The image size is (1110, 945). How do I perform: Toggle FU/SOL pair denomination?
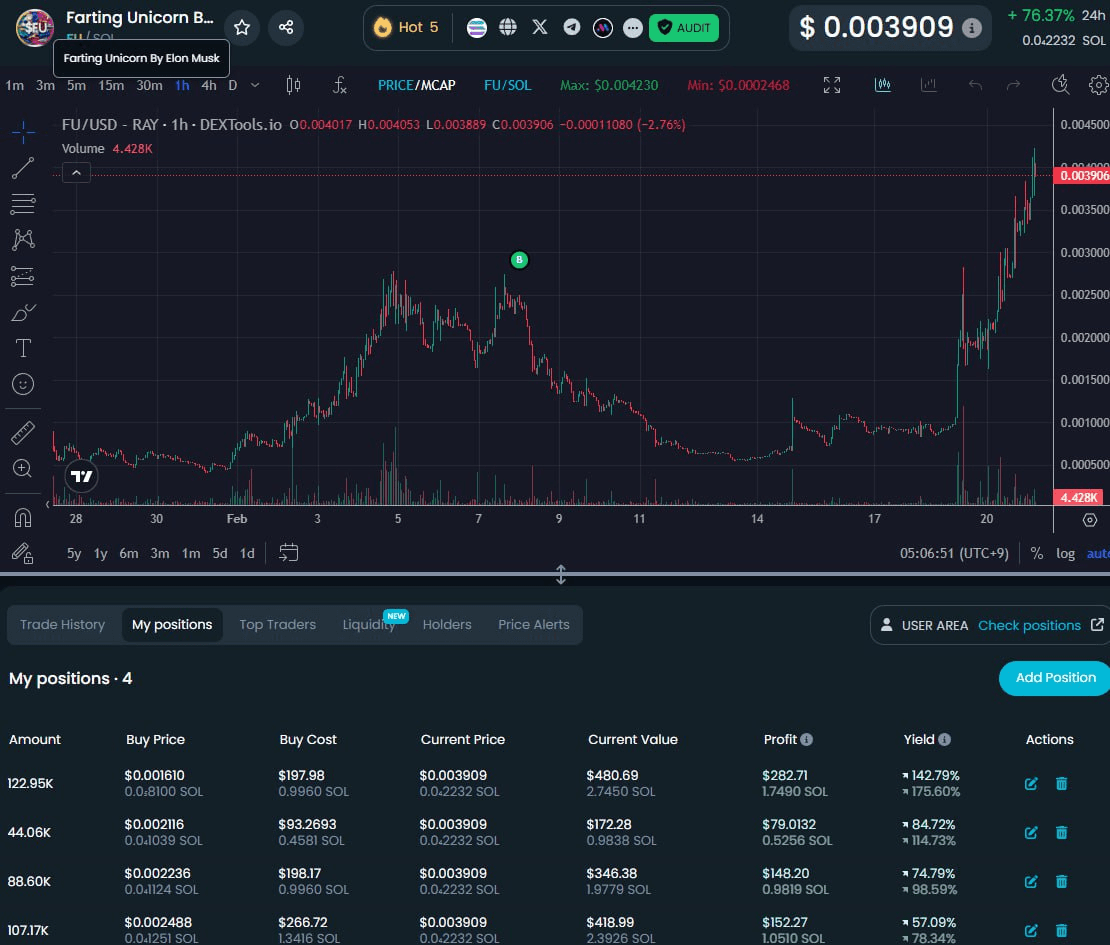(x=508, y=86)
